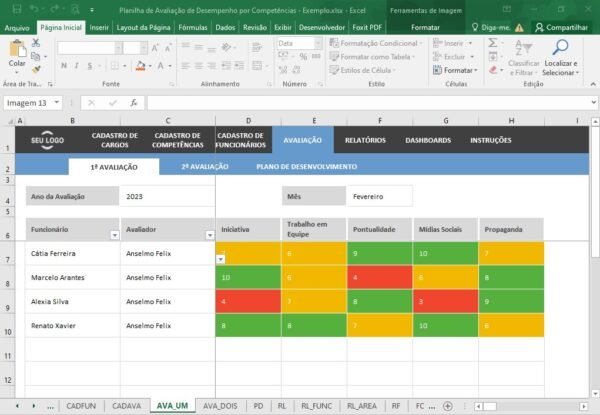Click the wrap text icon
This screenshot has width=600, height=415.
pyautogui.click(x=257, y=47)
